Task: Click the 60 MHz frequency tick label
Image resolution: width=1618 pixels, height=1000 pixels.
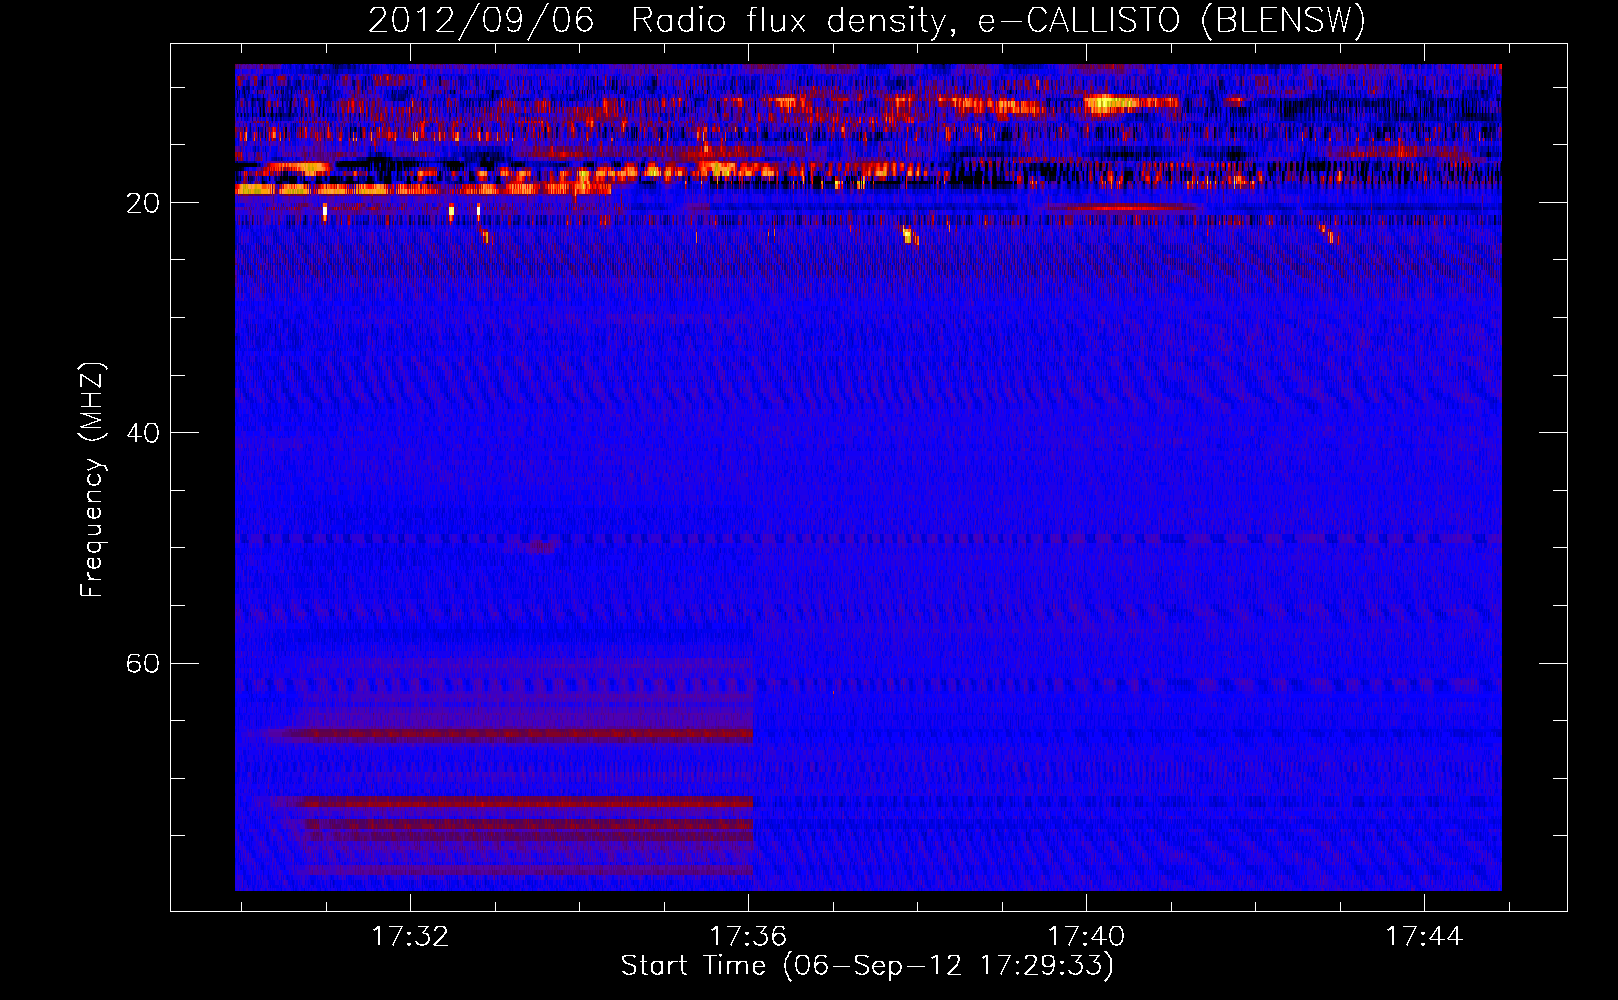Action: [x=143, y=664]
